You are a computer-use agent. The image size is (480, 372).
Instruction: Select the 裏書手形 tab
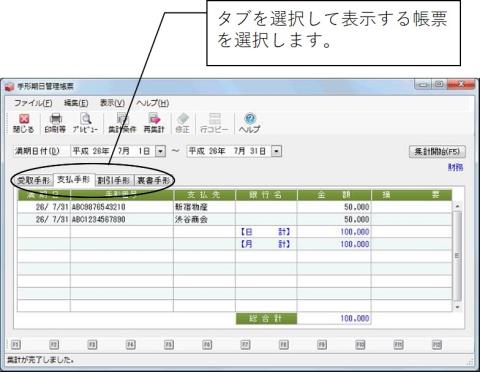[x=154, y=181]
